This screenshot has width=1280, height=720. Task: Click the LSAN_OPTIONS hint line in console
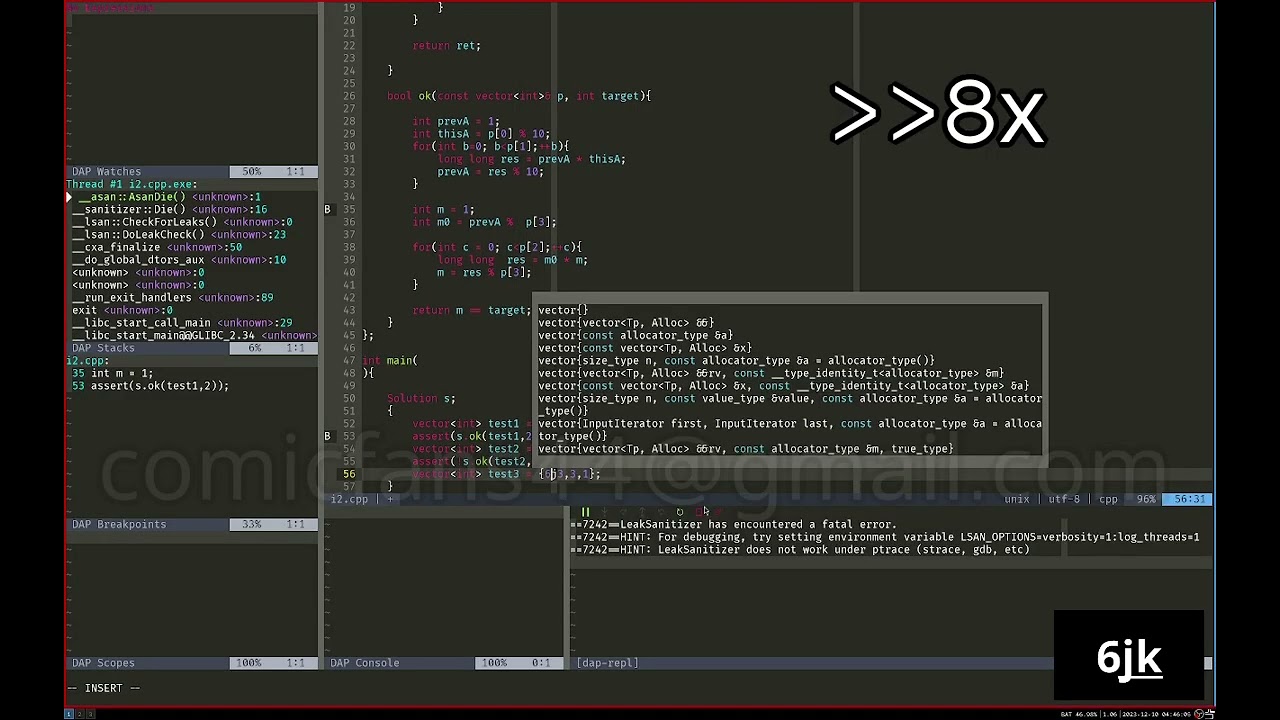pos(885,537)
